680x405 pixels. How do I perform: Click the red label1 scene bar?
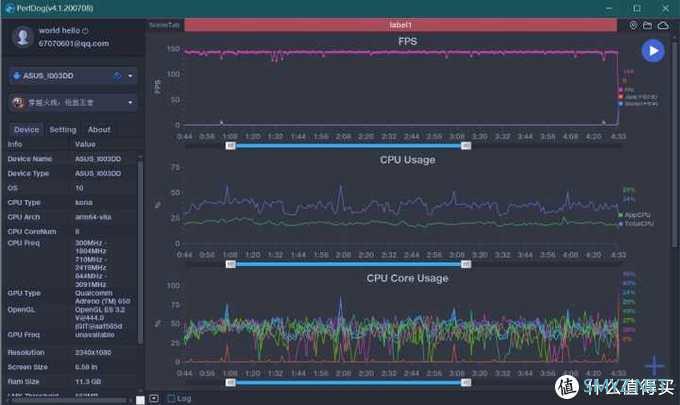tap(400, 25)
